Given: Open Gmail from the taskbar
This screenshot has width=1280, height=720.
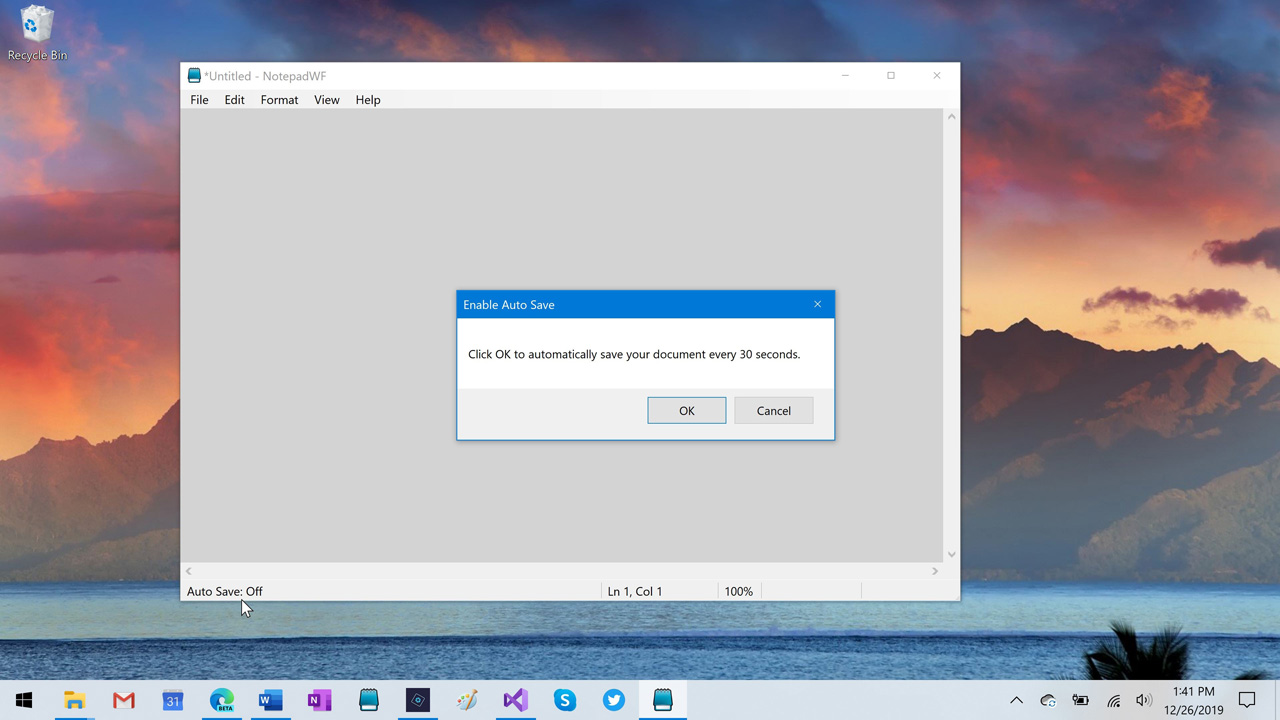Looking at the screenshot, I should [123, 701].
